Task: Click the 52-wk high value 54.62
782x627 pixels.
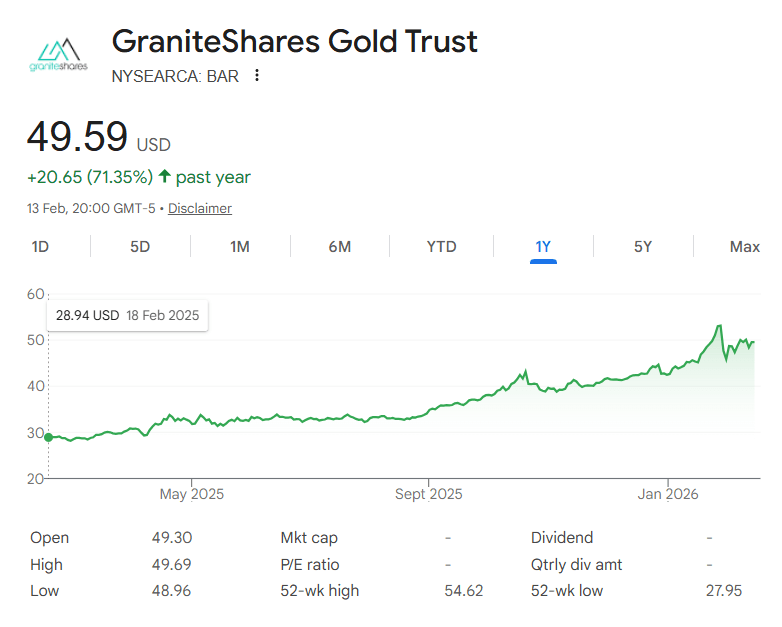Action: pyautogui.click(x=463, y=591)
